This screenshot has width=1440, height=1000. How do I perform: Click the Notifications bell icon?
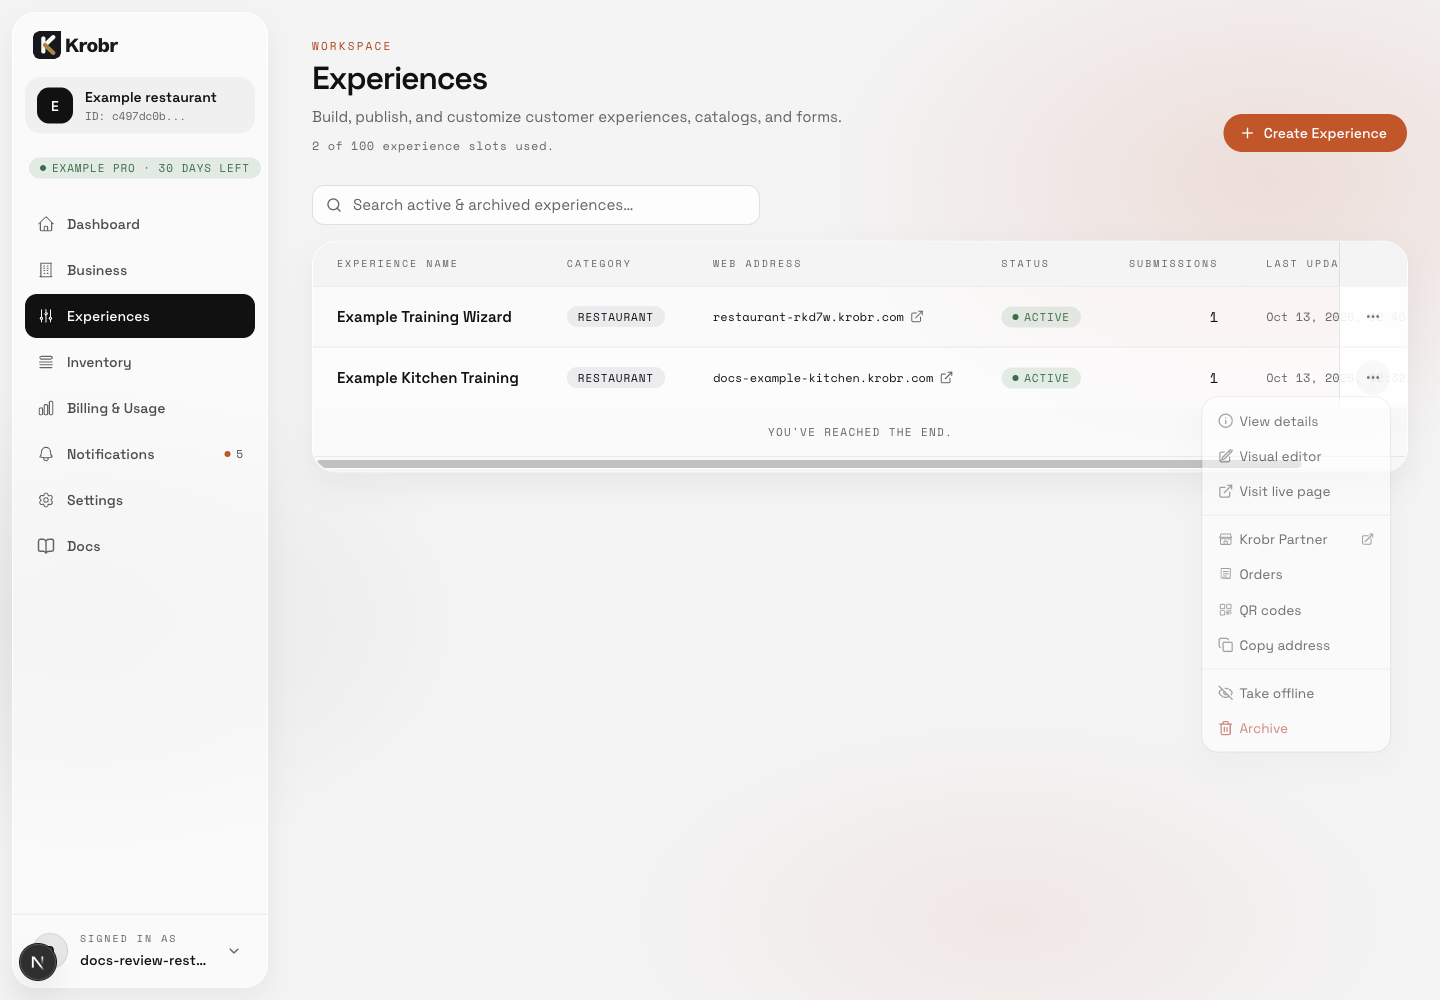point(46,454)
